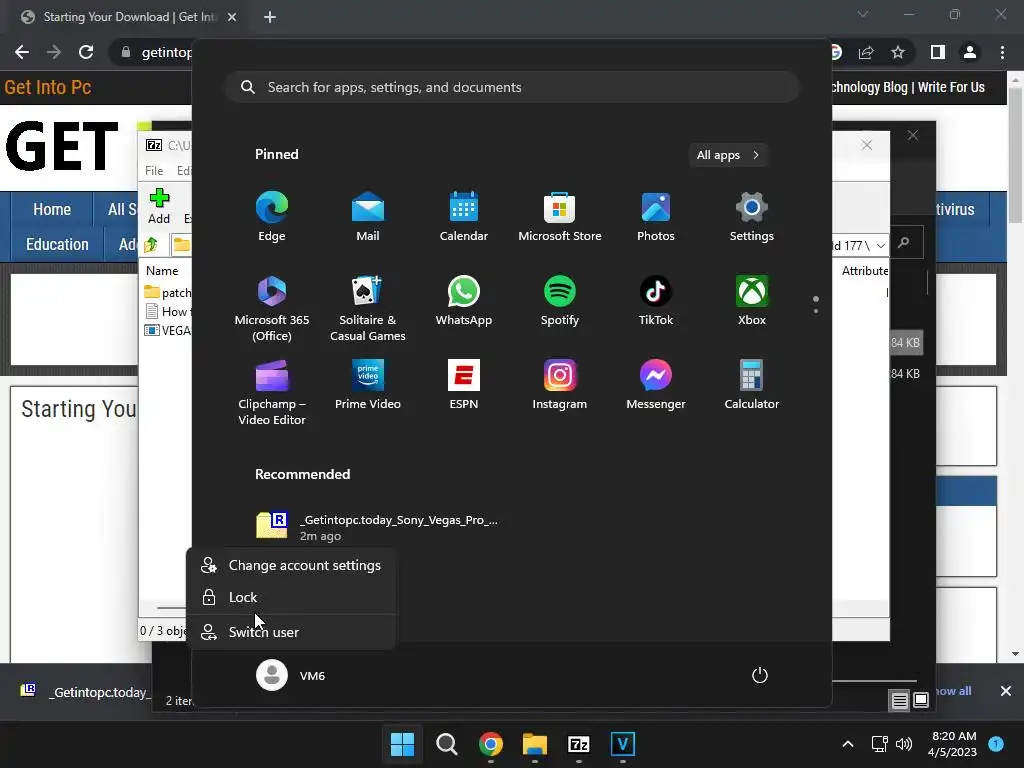Click the VM6 user account avatar
This screenshot has width=1024, height=768.
tap(272, 675)
